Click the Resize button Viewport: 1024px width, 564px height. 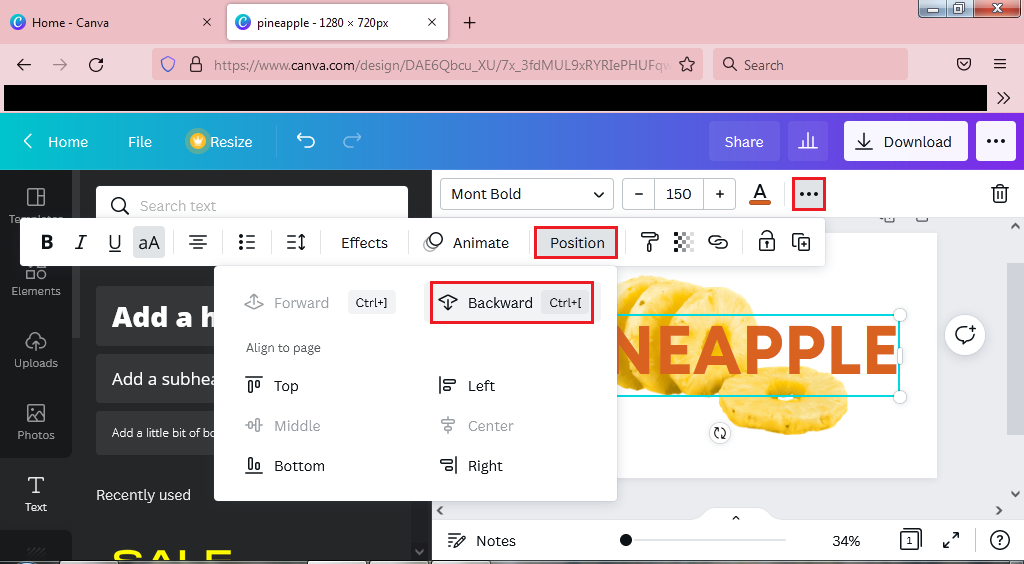220,142
